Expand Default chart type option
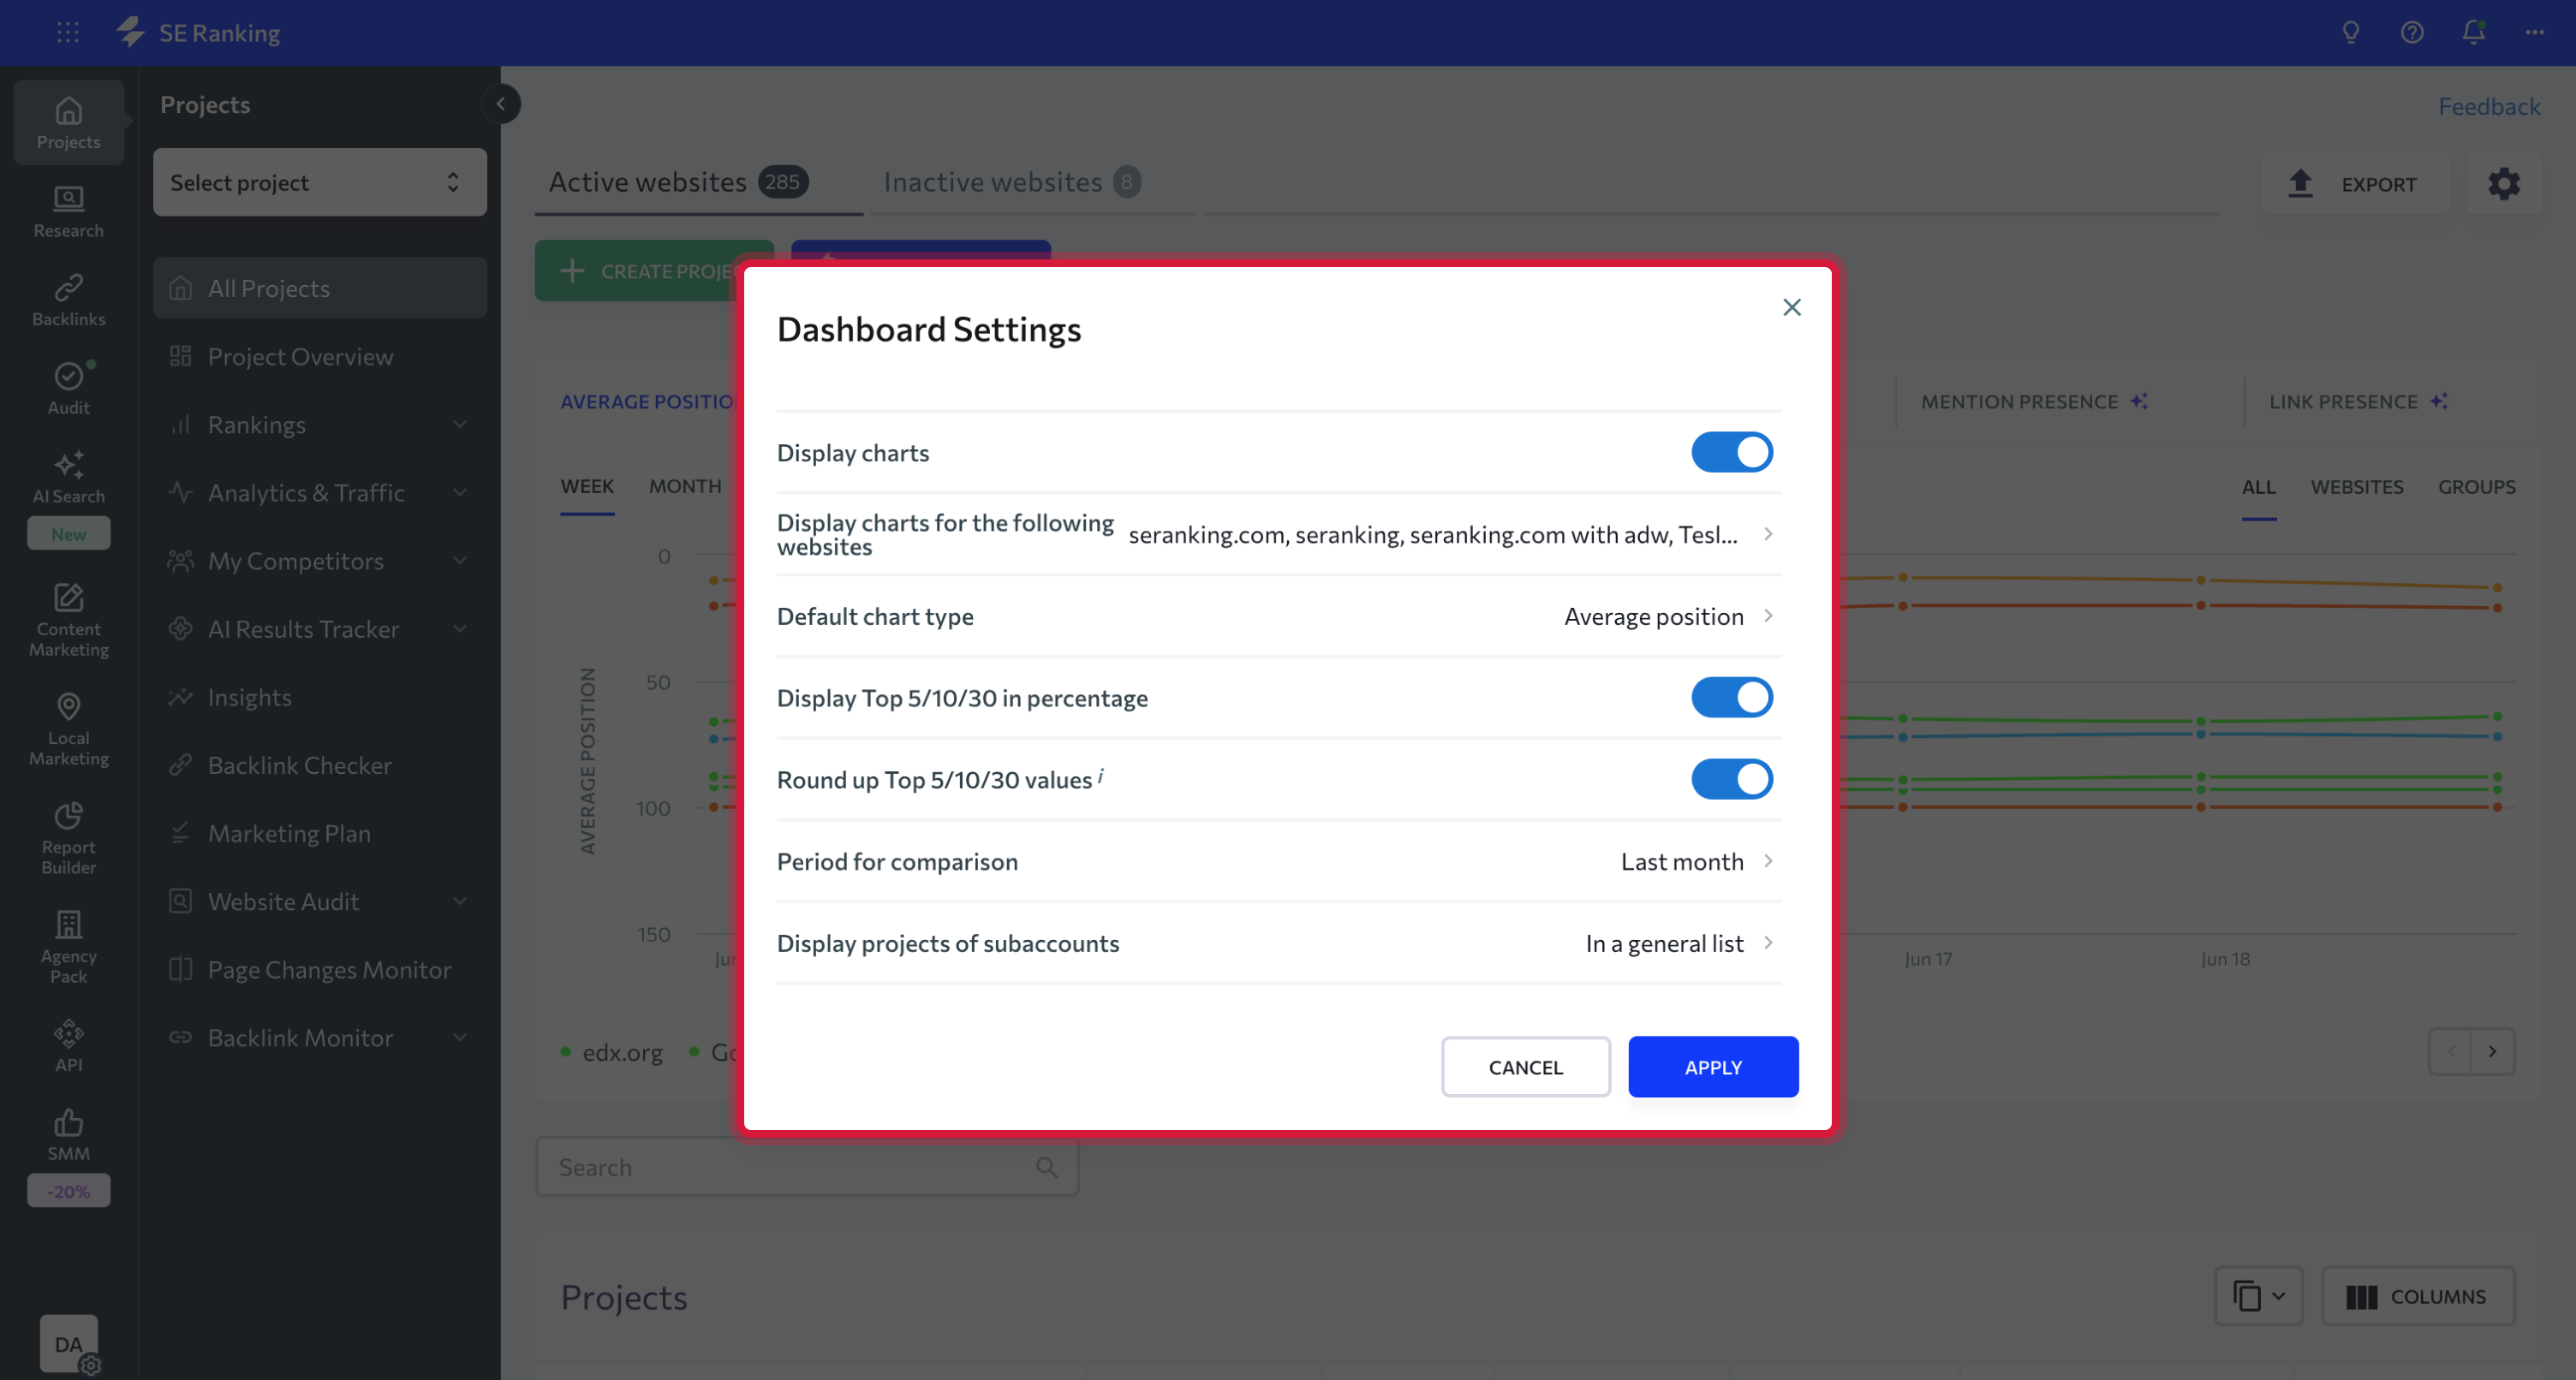The height and width of the screenshot is (1380, 2576). click(1279, 616)
